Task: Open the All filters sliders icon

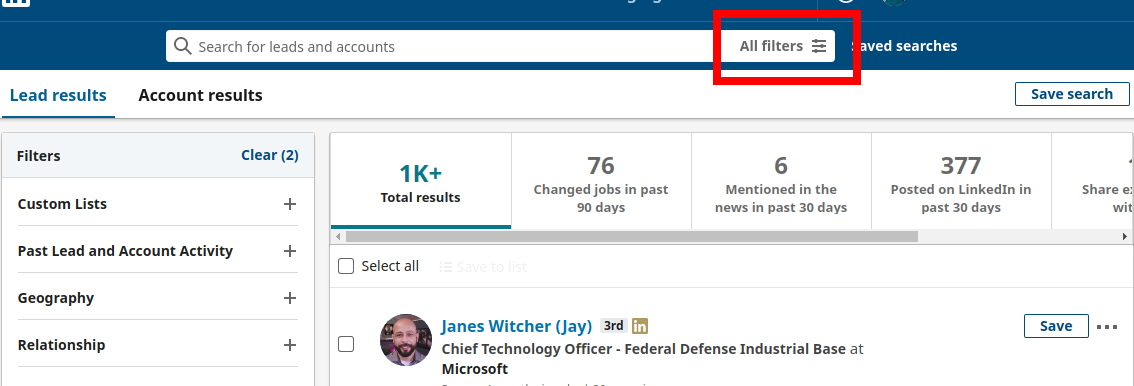Action: (819, 46)
